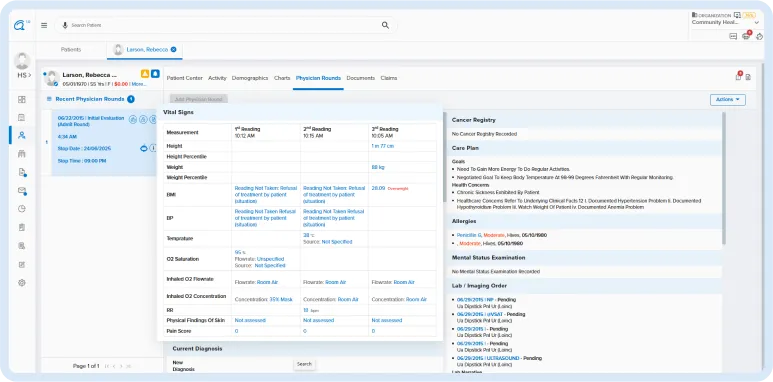Open the Actions dropdown
The image size is (773, 382).
tap(728, 100)
